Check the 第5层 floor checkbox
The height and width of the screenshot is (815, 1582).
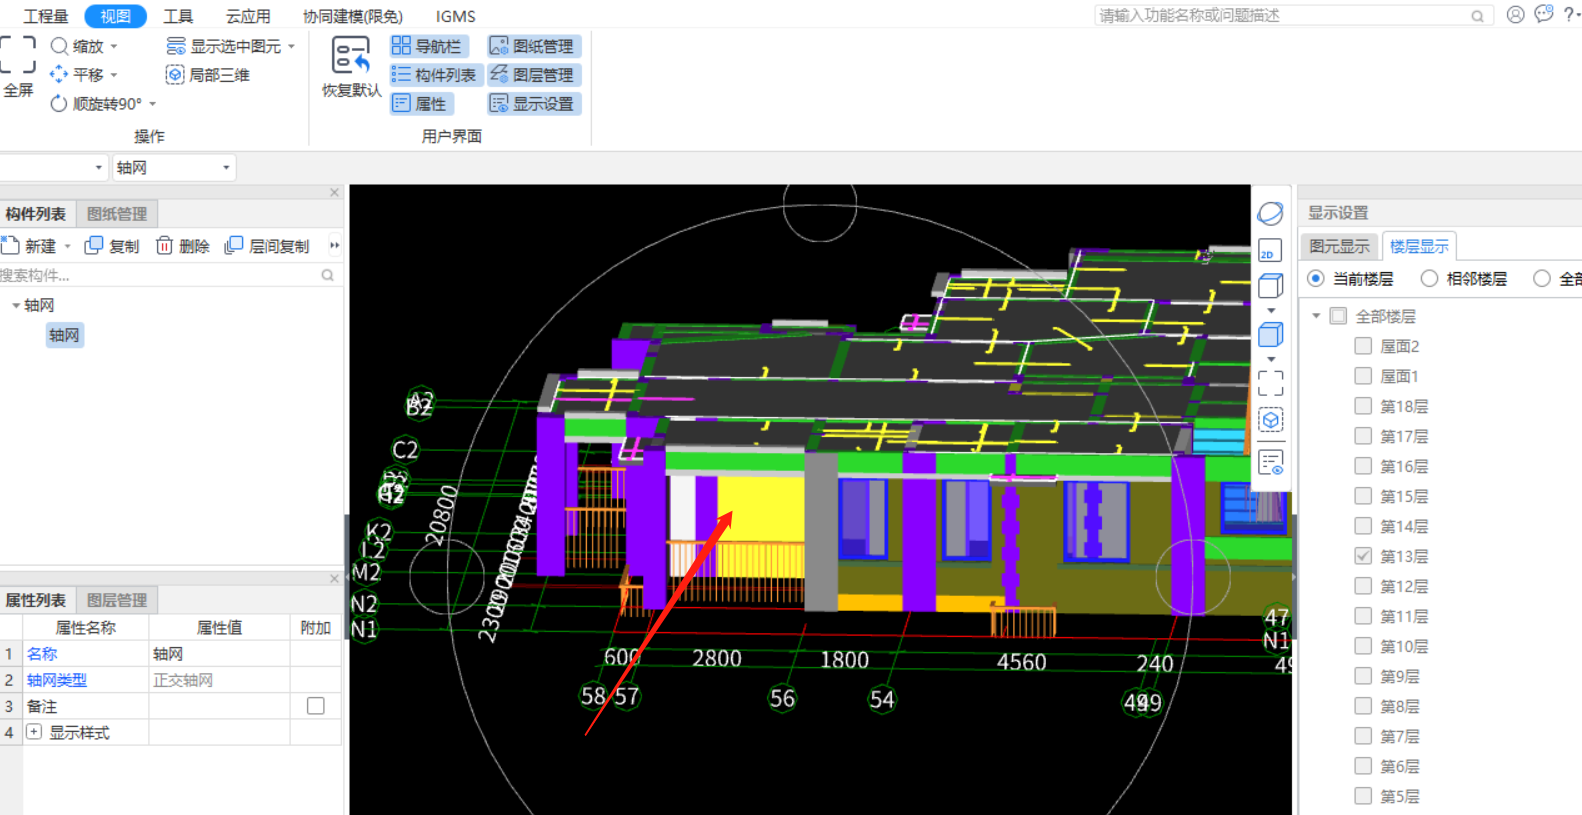[x=1362, y=796]
